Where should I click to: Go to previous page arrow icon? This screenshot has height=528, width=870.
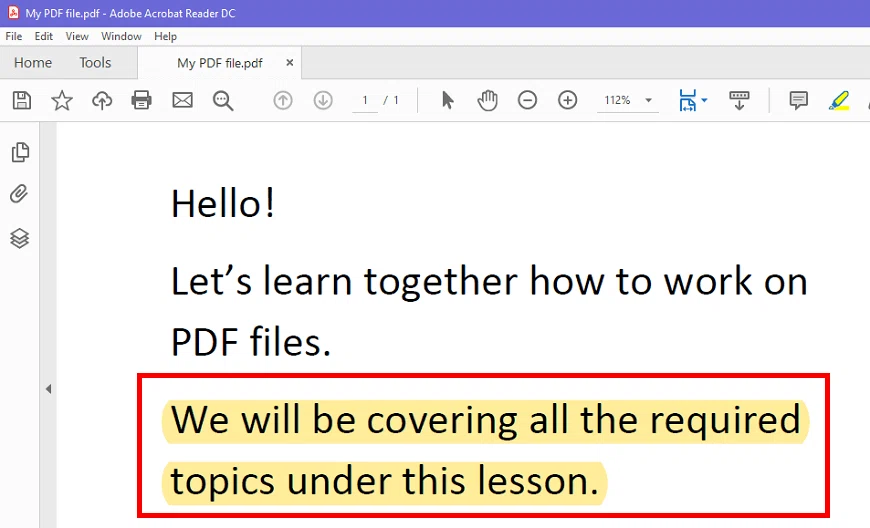click(283, 100)
